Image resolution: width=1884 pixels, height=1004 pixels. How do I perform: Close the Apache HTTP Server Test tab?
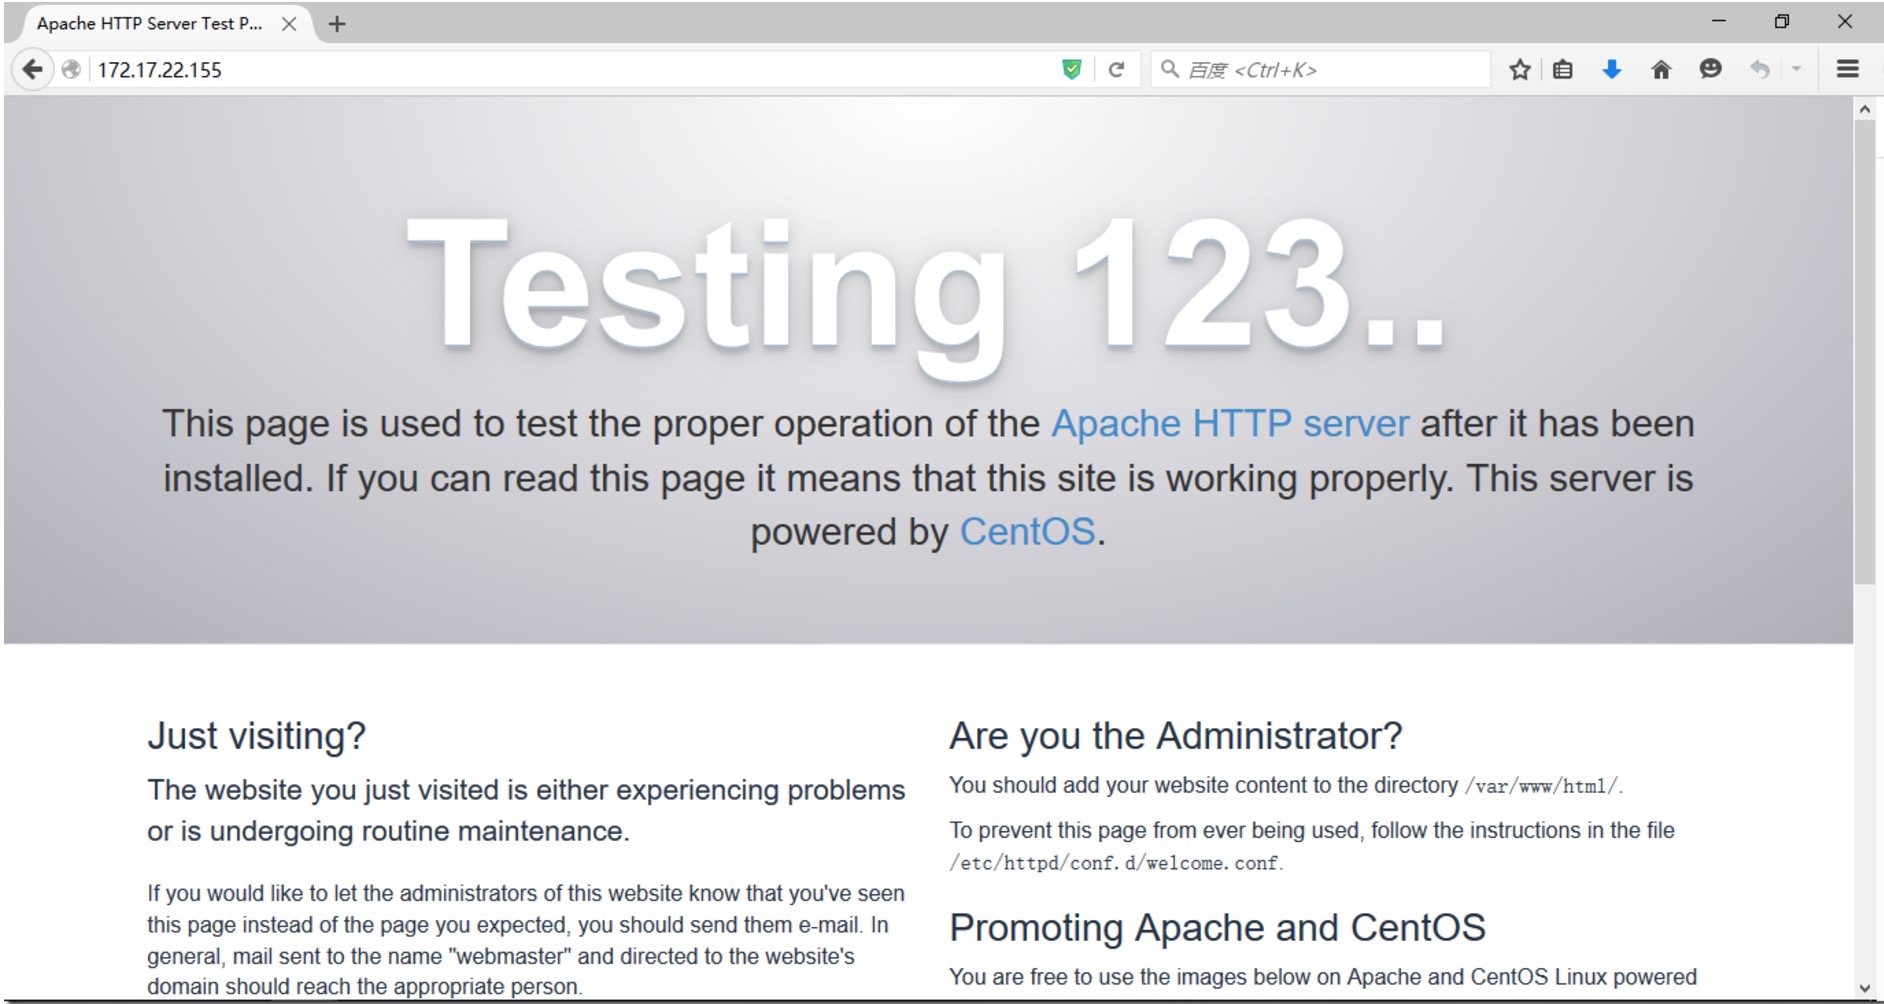(x=289, y=24)
